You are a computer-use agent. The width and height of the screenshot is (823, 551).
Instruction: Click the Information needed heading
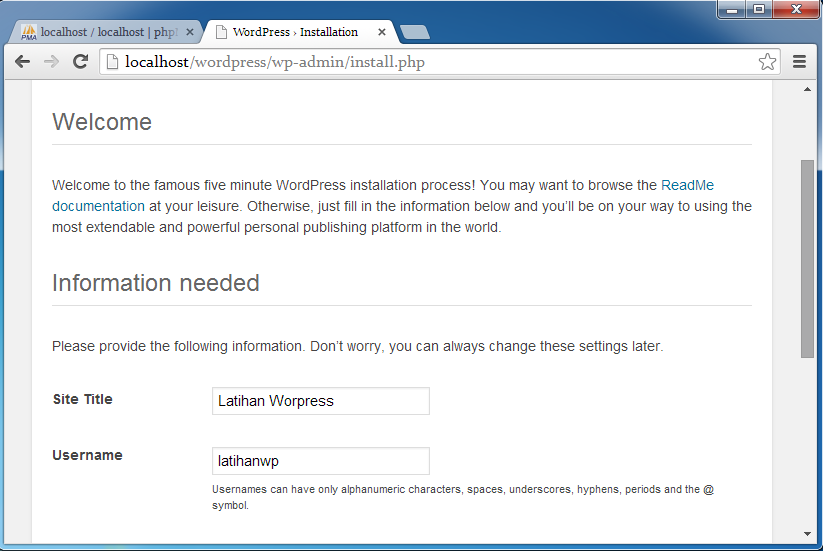pyautogui.click(x=156, y=283)
